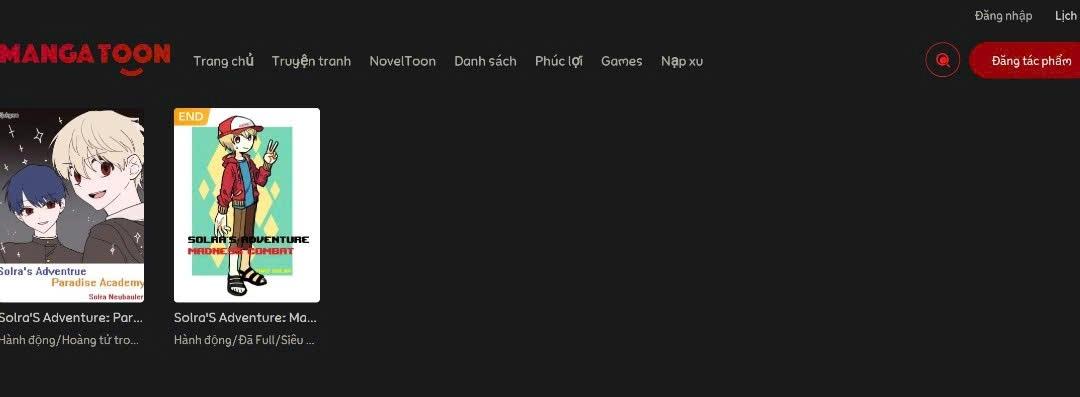Click title Solra'S Adventure: Par...

pyautogui.click(x=71, y=318)
